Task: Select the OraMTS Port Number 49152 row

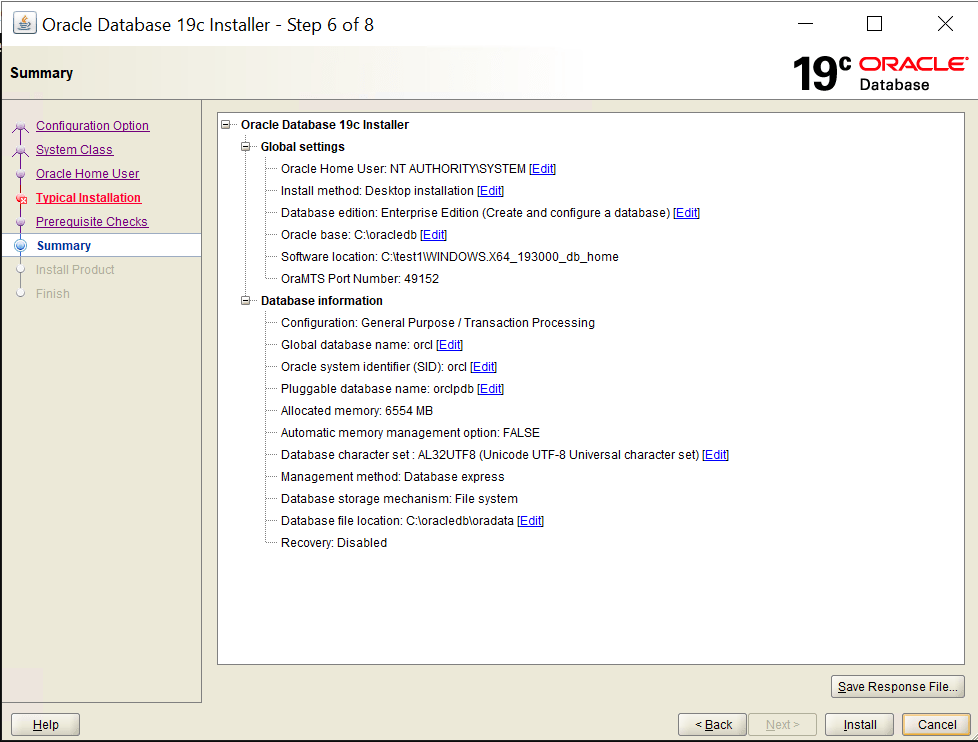Action: pos(360,279)
